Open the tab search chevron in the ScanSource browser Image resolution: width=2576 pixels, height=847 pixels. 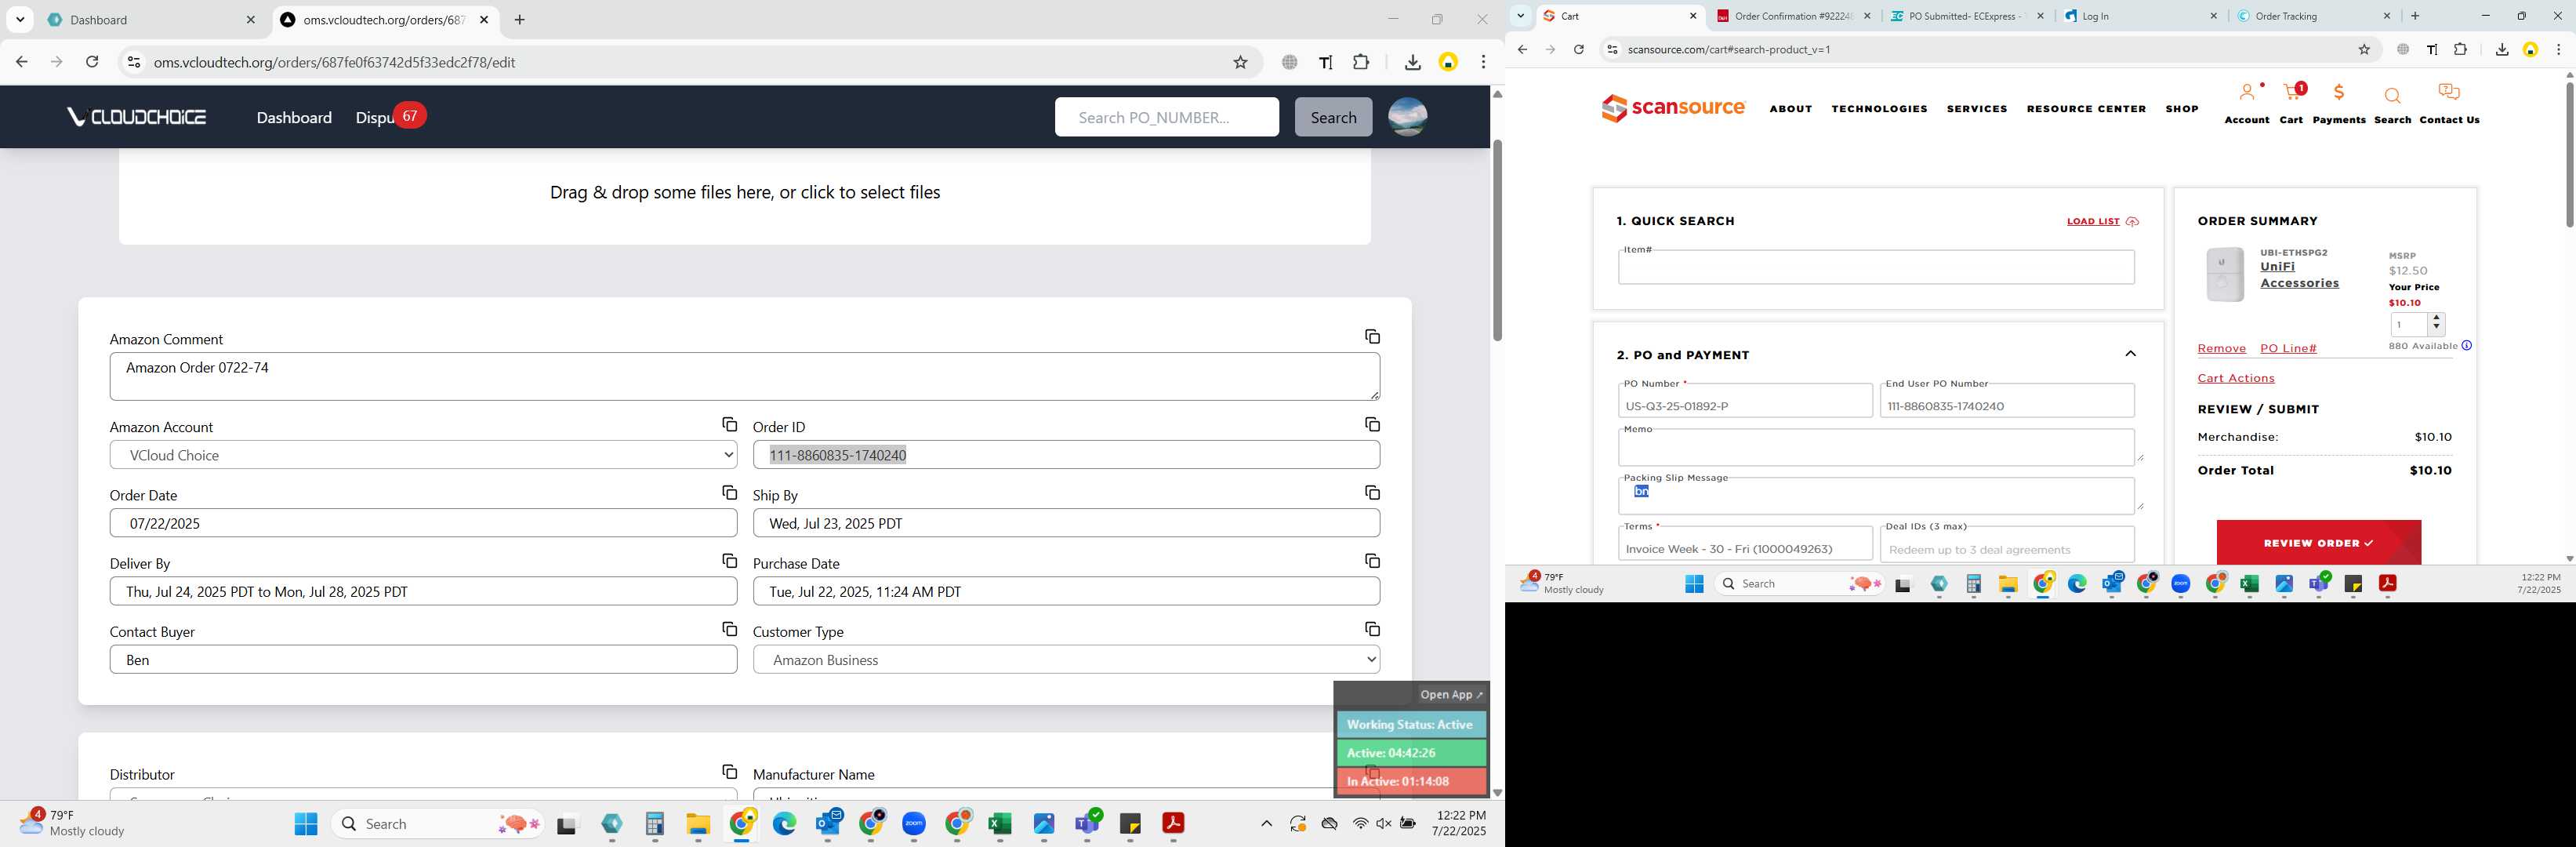(x=1520, y=16)
